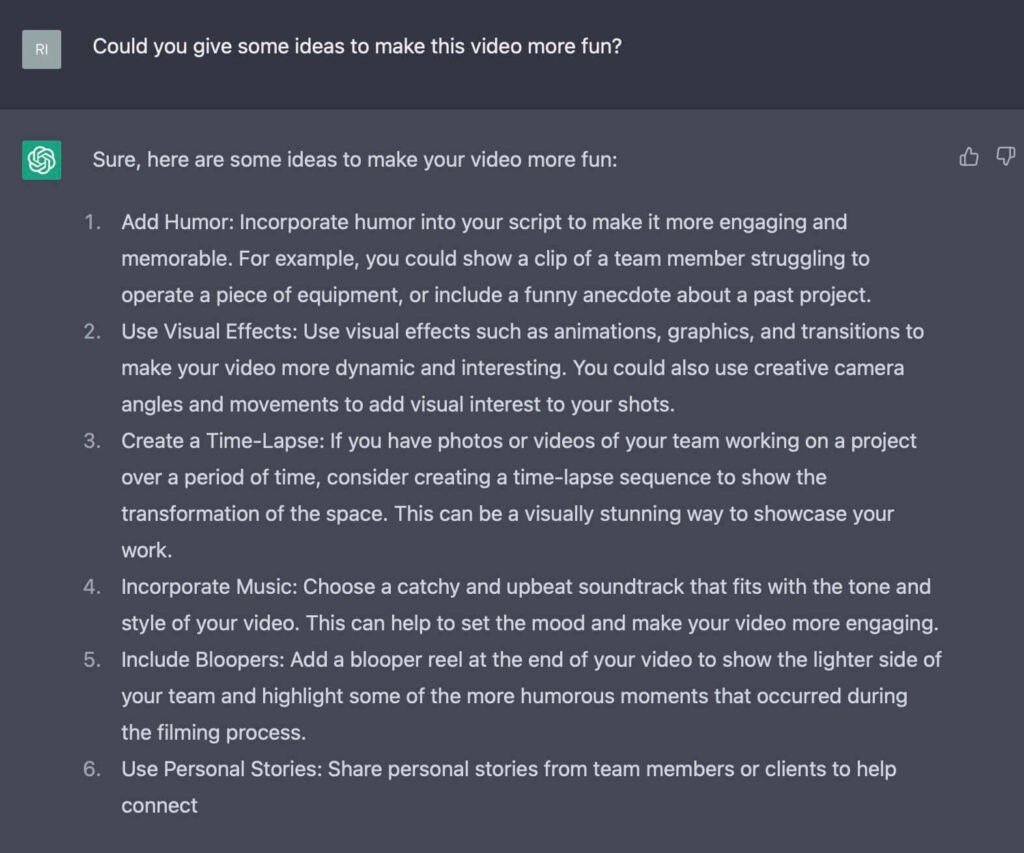This screenshot has height=853, width=1024.
Task: Click the 'Include Bloopers' list item
Action: (x=532, y=696)
